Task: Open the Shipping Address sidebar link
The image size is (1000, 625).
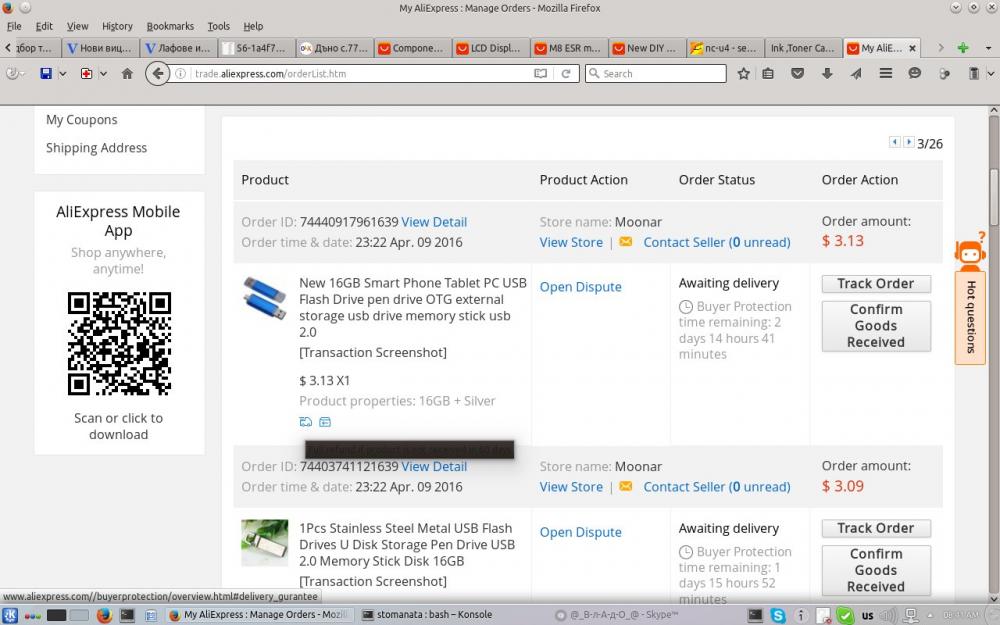Action: (x=96, y=148)
